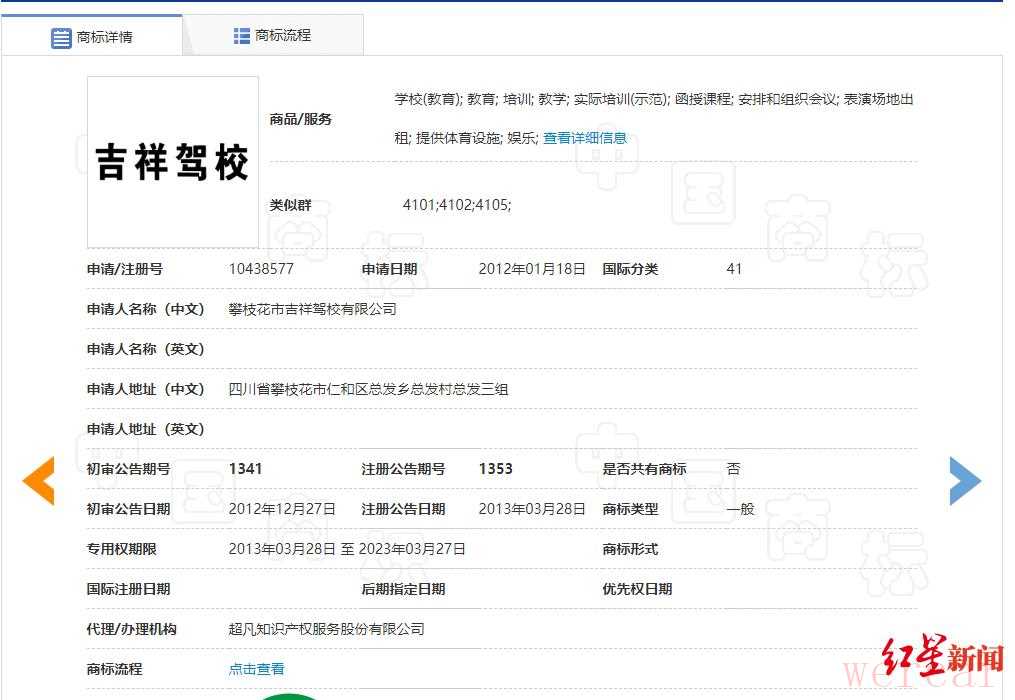The image size is (1015, 700).
Task: Click the 后期指定日期 label
Action: tap(403, 589)
